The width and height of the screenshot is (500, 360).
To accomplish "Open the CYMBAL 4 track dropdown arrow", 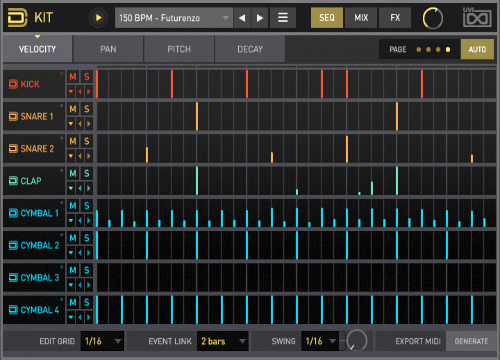I will [71, 317].
